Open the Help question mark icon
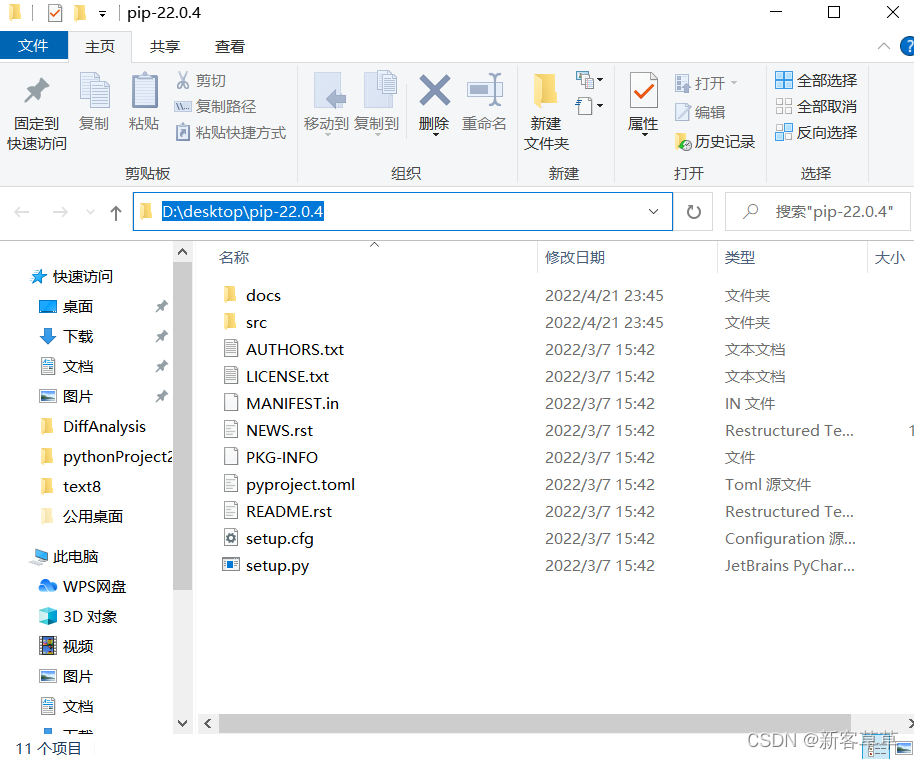The width and height of the screenshot is (914, 759). tap(907, 46)
